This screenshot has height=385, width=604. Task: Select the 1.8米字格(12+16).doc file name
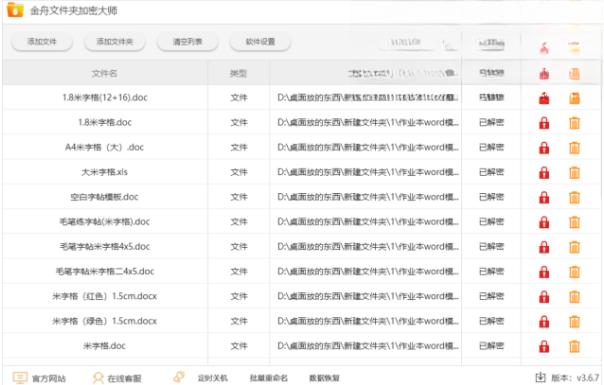(x=105, y=98)
